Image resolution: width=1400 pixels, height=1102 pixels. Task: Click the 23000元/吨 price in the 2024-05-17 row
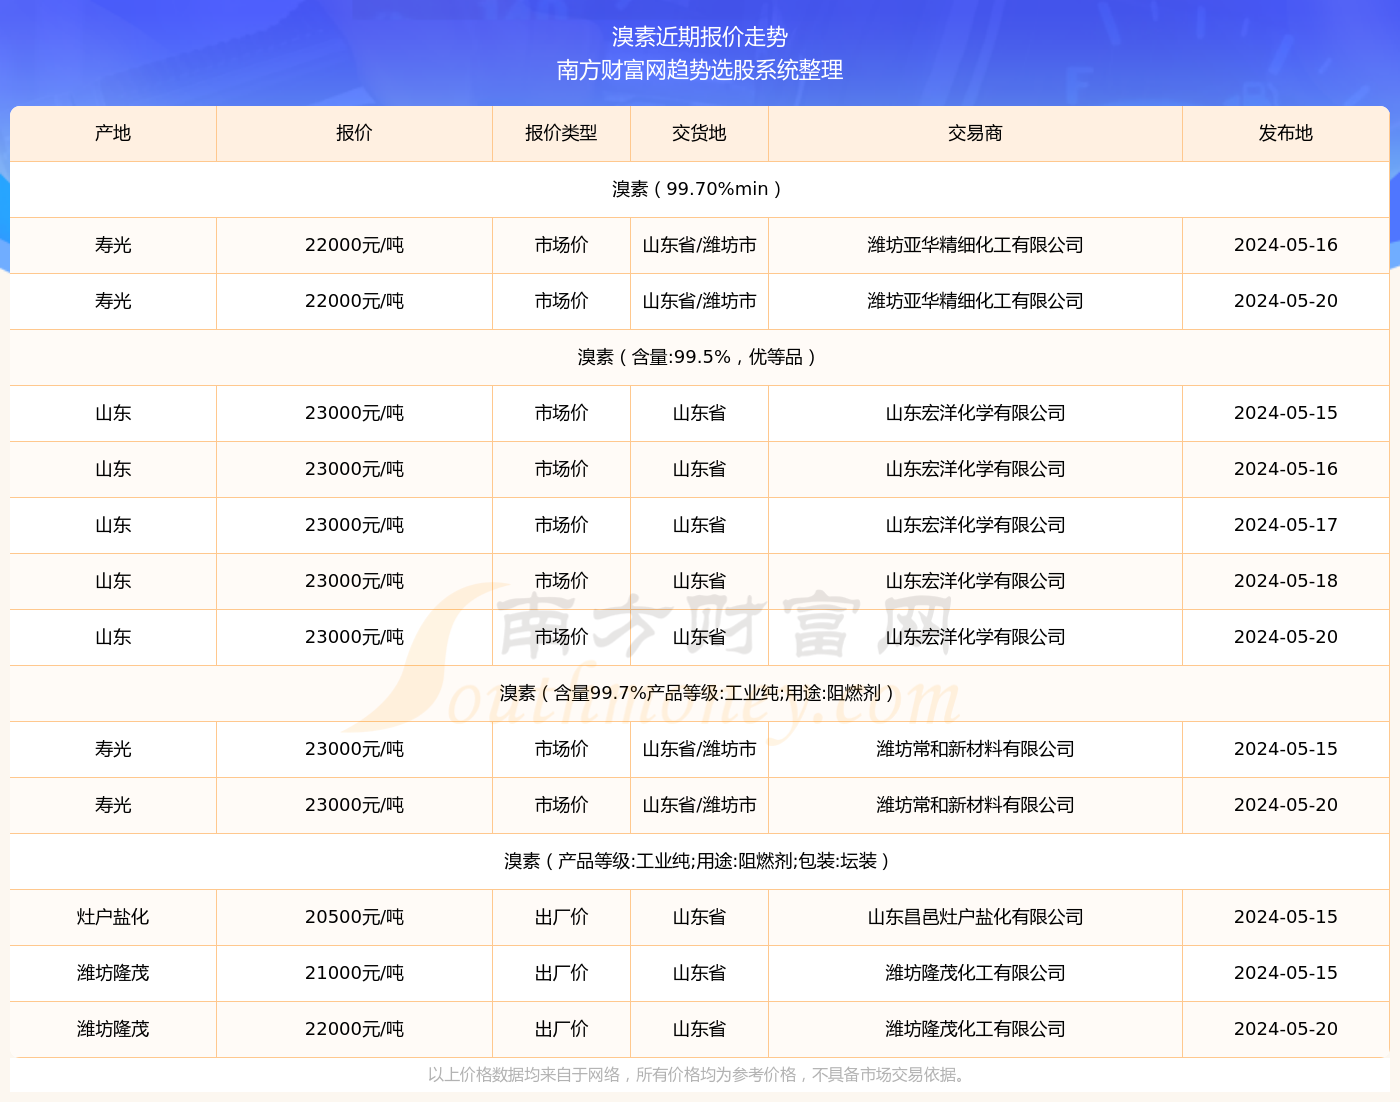[354, 525]
